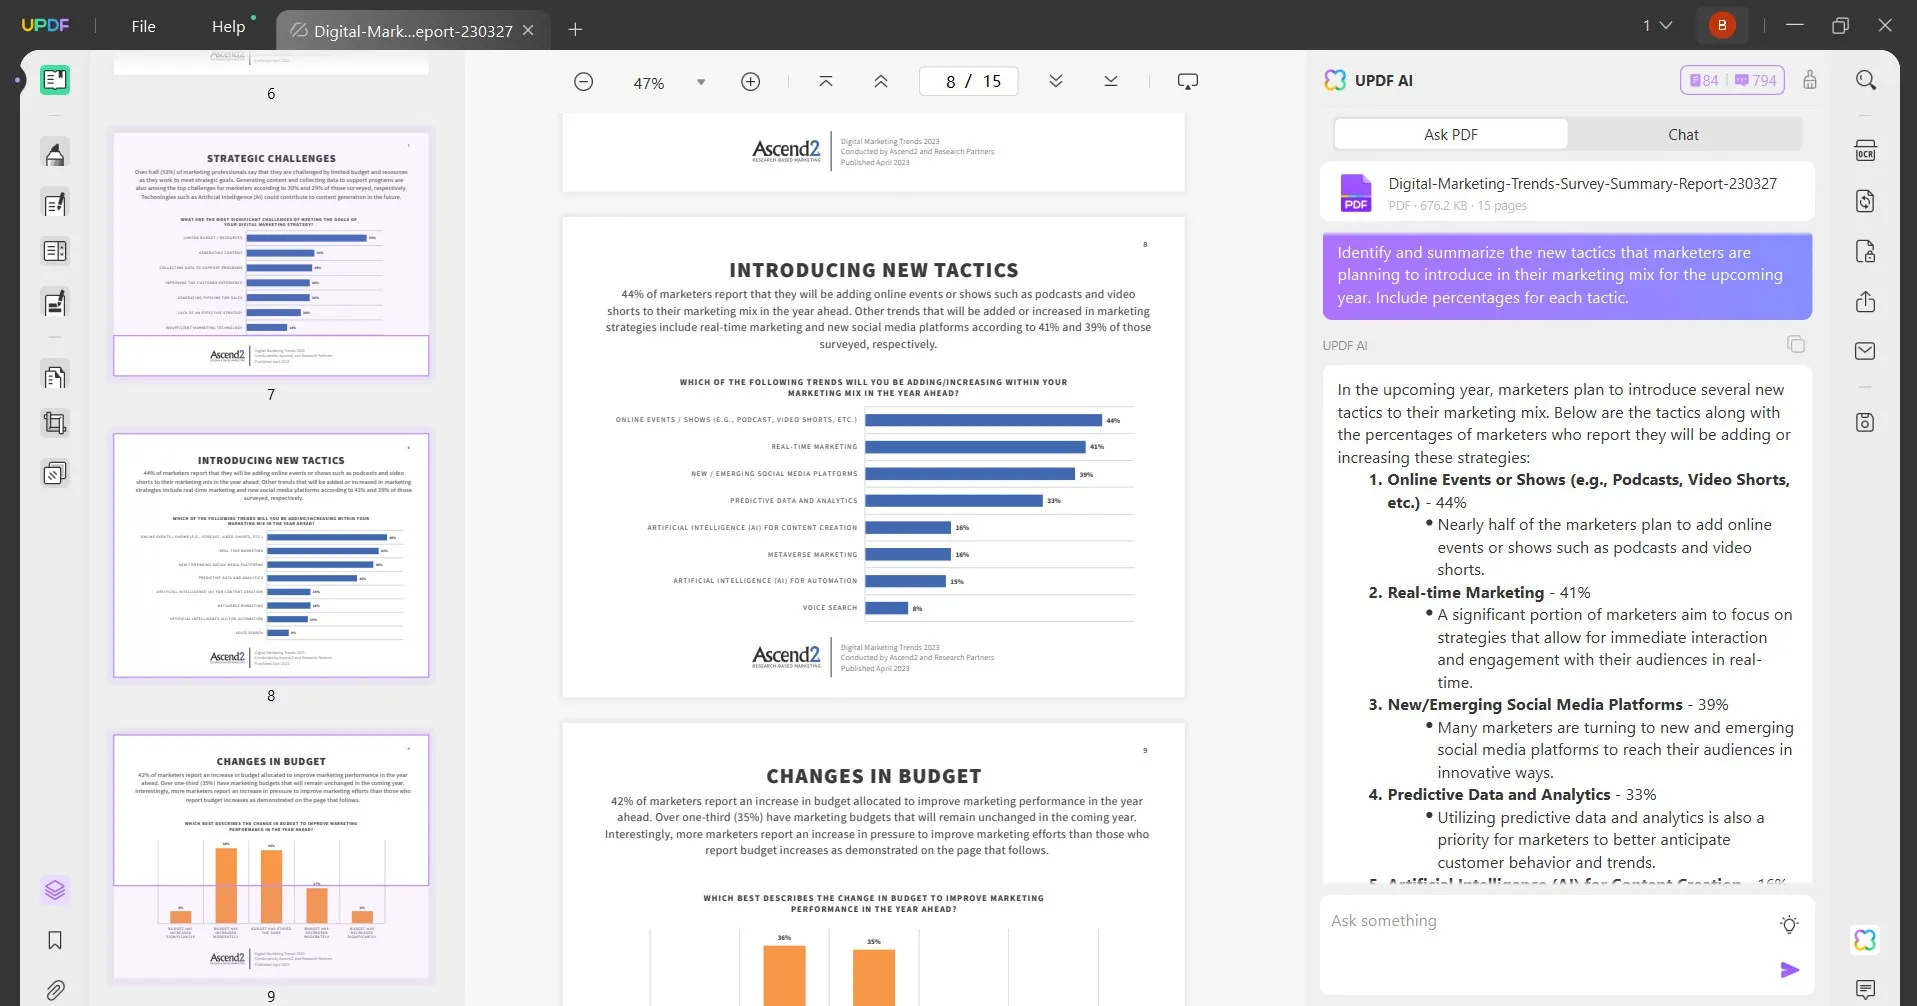Open the Organize Pages tool
This screenshot has width=1917, height=1006.
pos(55,376)
